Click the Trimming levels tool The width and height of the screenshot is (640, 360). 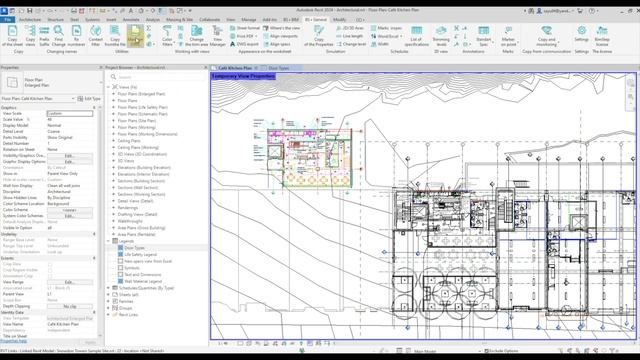point(441,36)
